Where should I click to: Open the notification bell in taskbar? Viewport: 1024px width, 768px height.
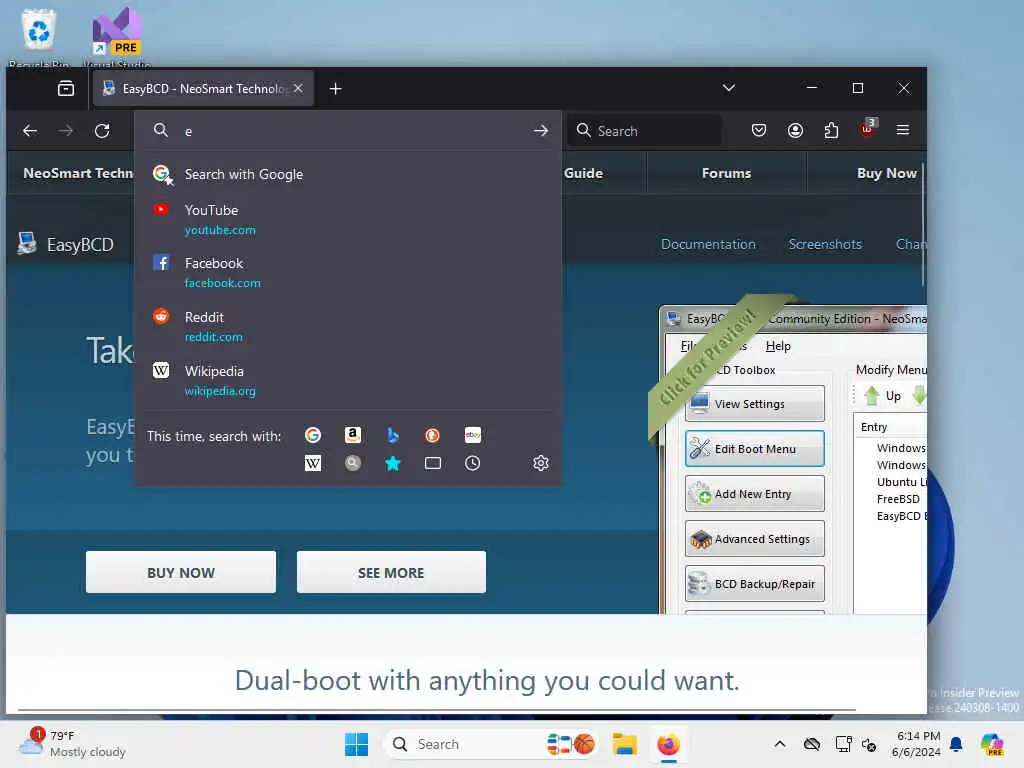(956, 744)
